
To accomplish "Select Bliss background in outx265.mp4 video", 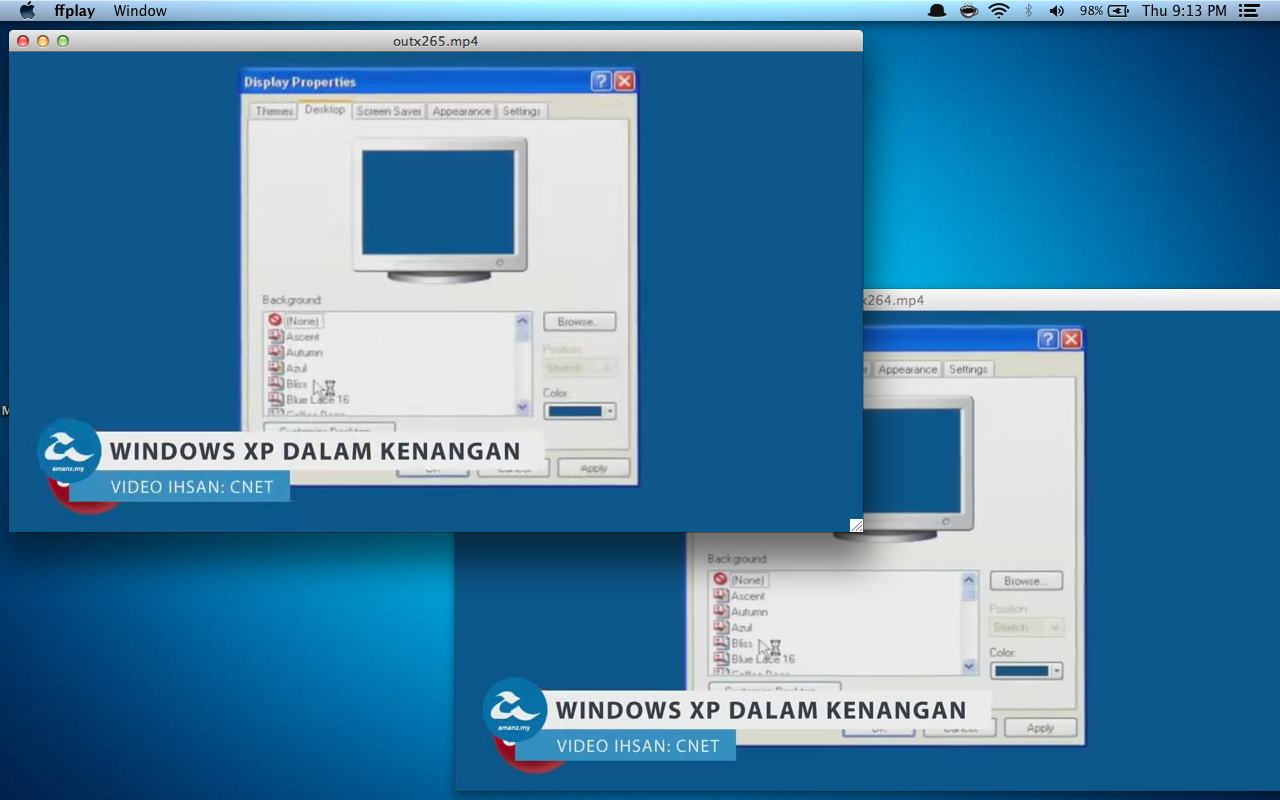I will tap(288, 384).
